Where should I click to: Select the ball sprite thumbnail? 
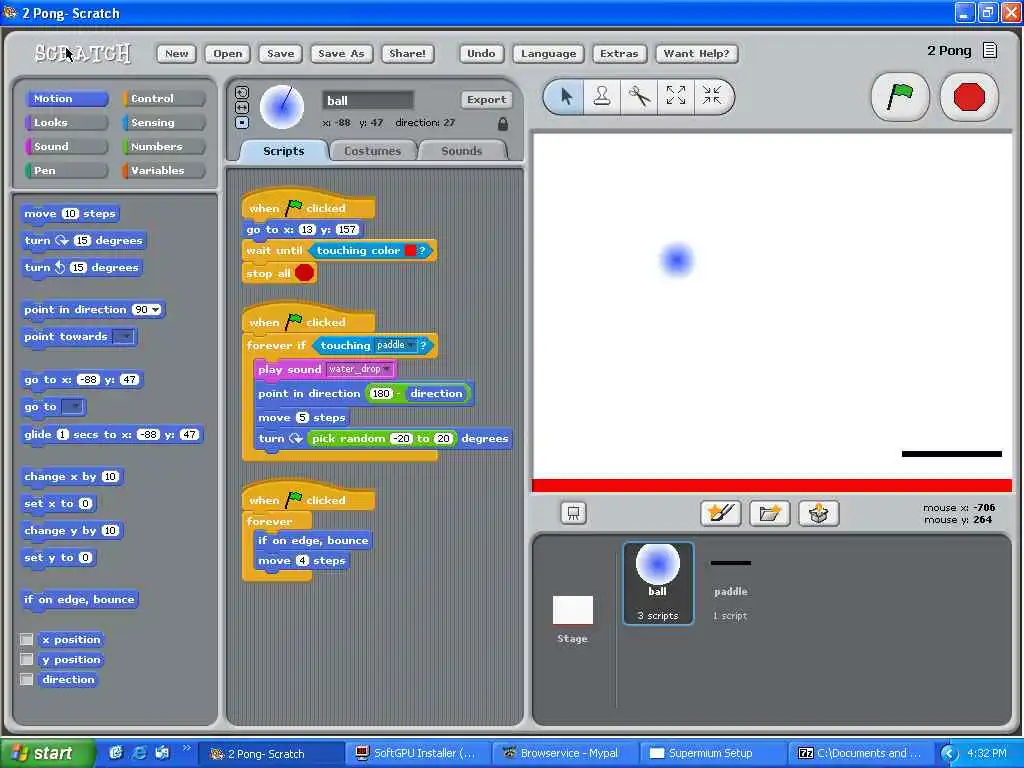658,583
